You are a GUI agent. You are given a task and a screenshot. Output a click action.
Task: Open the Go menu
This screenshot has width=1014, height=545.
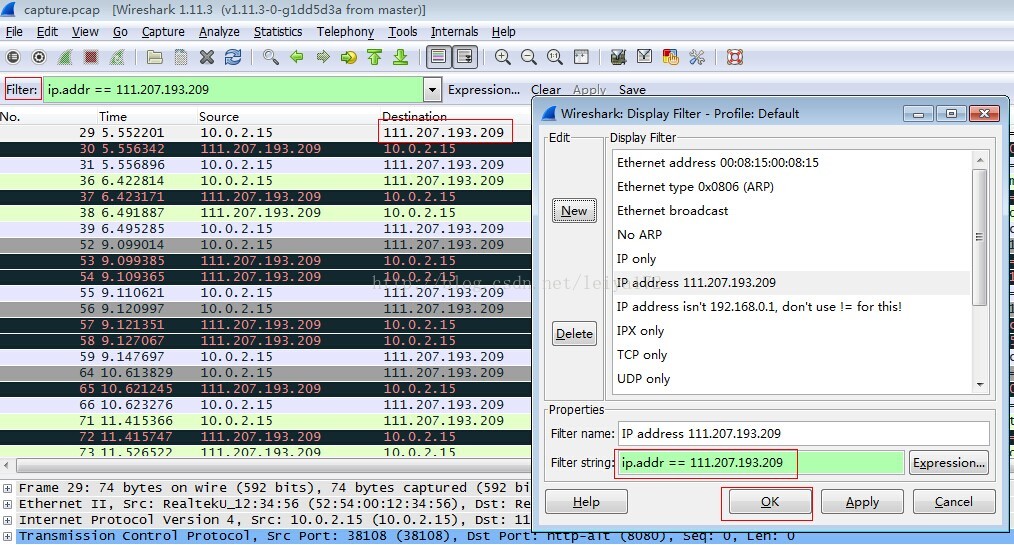click(120, 32)
